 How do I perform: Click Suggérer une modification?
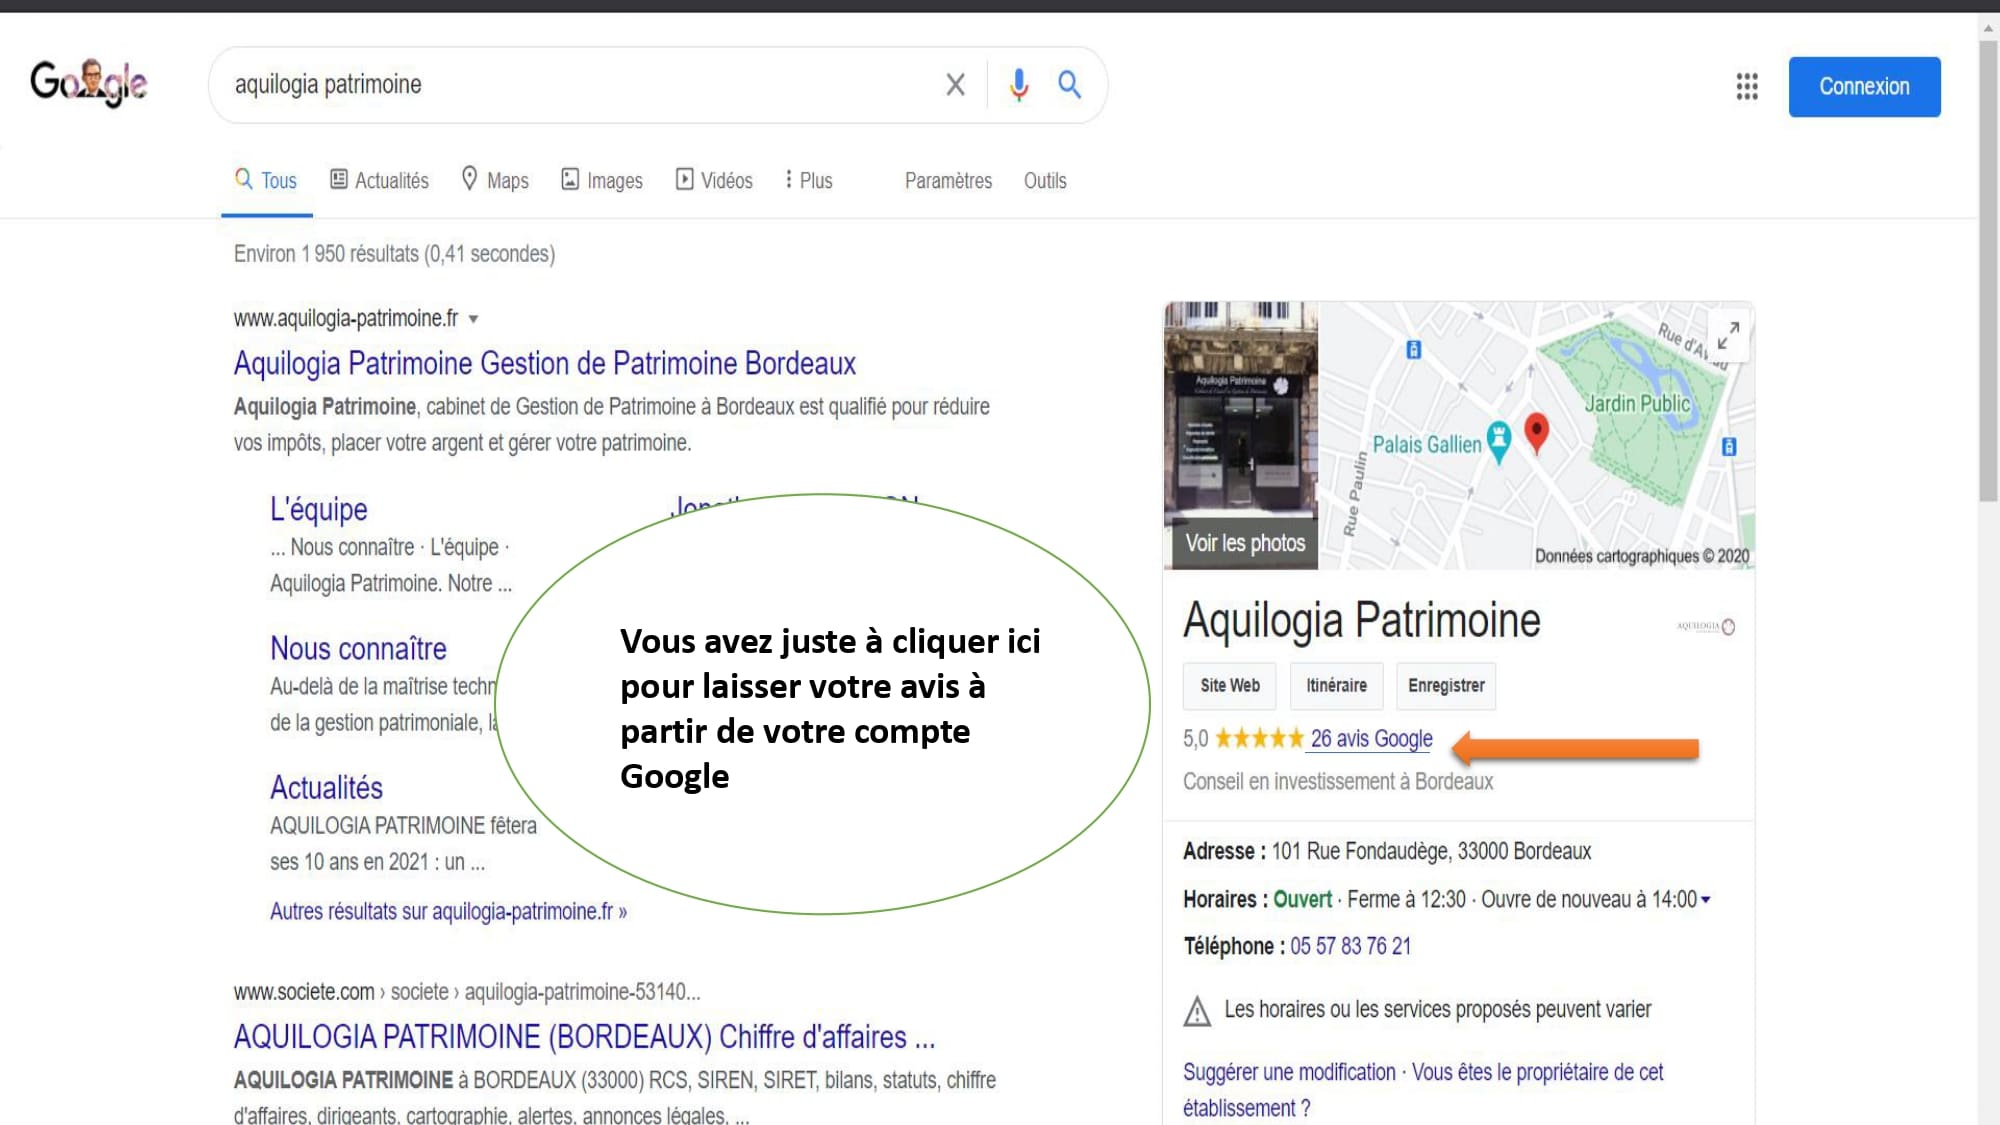(1289, 1072)
